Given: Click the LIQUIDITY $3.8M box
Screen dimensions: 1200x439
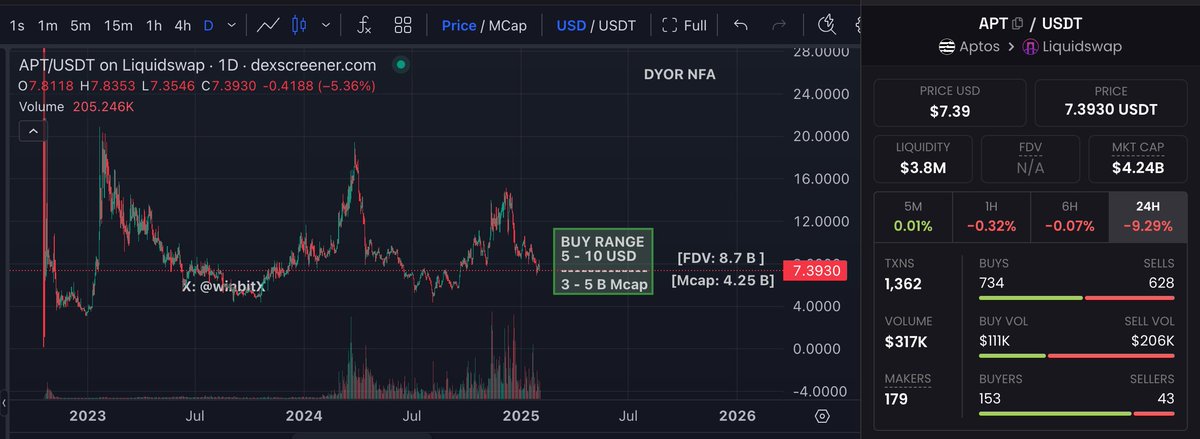Looking at the screenshot, I should tap(923, 158).
